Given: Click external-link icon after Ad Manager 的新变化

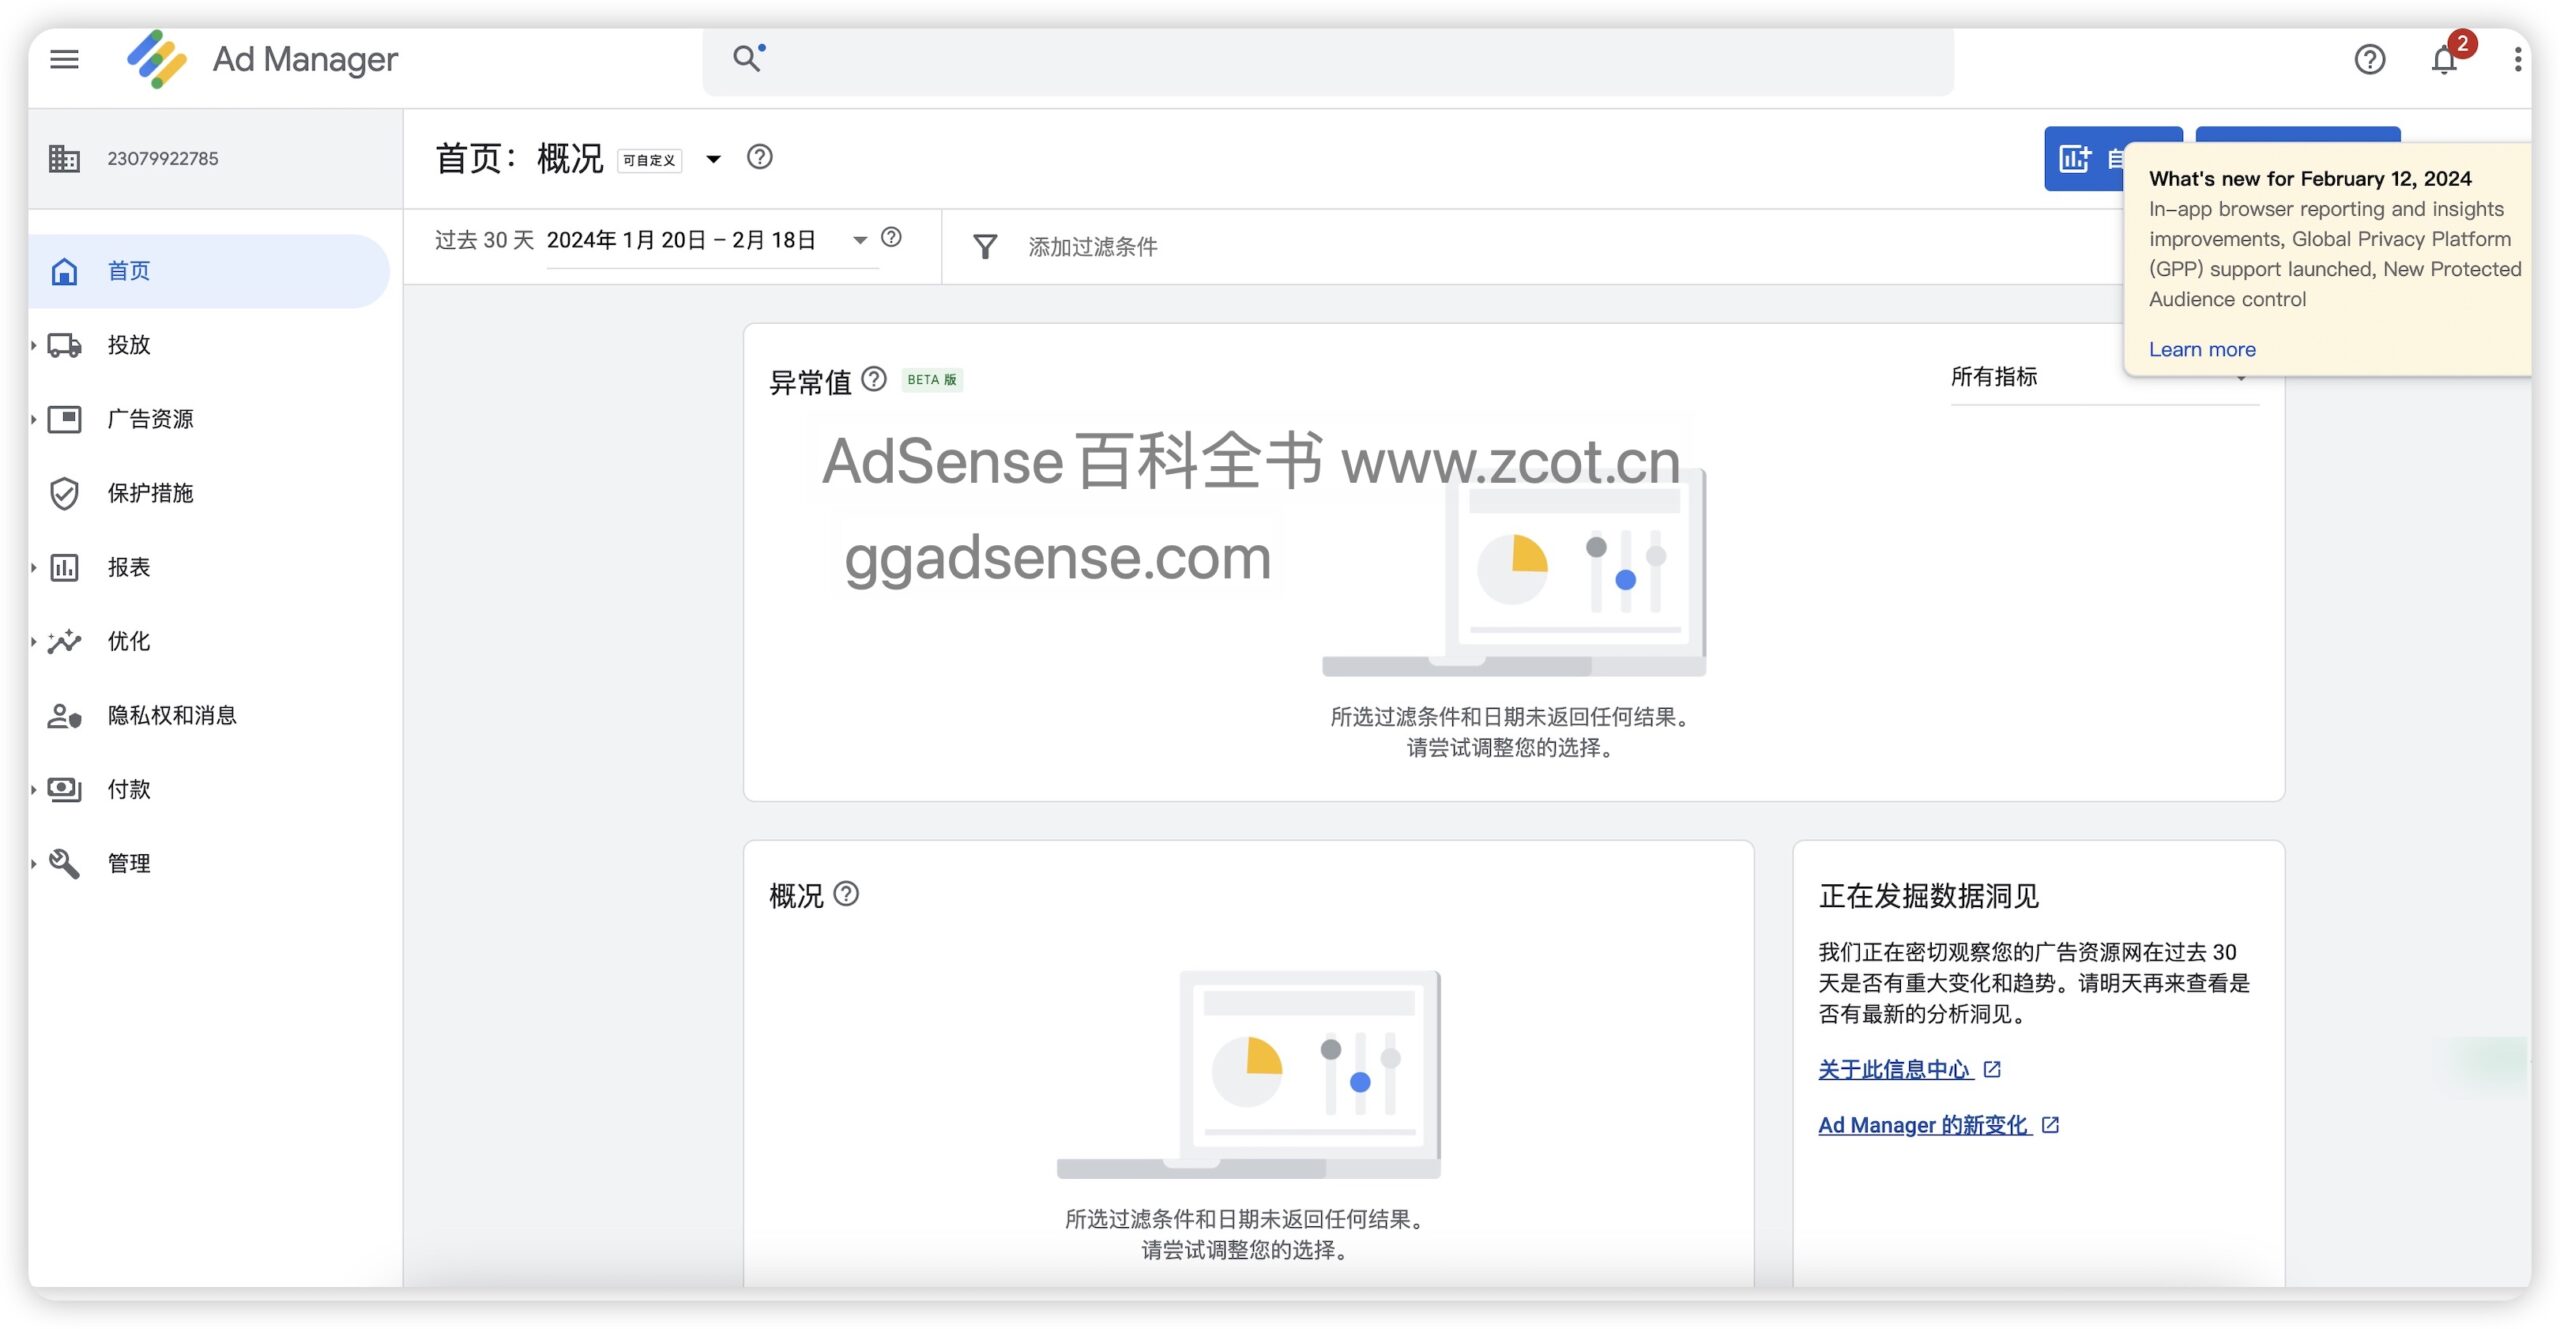Looking at the screenshot, I should click(2050, 1125).
